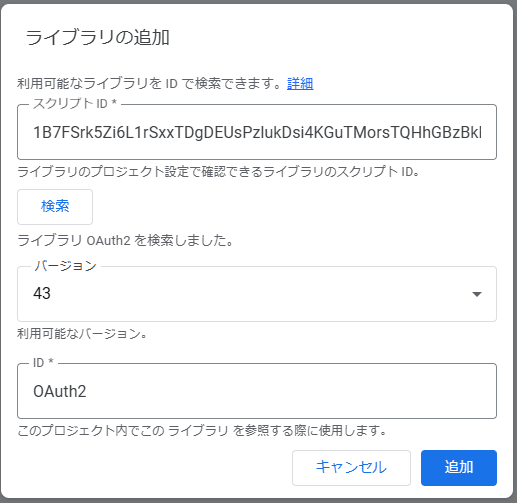The width and height of the screenshot is (517, 503).
Task: Open the 詳細 link
Action: click(300, 83)
